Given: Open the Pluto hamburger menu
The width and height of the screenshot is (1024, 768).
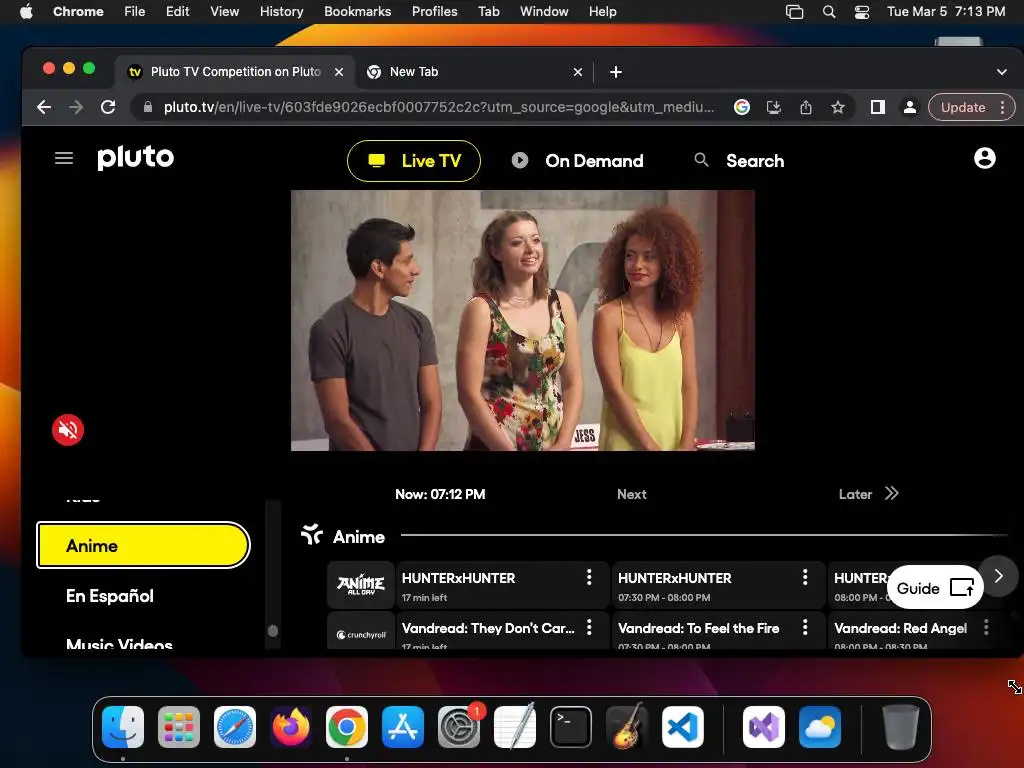Looking at the screenshot, I should (x=63, y=158).
